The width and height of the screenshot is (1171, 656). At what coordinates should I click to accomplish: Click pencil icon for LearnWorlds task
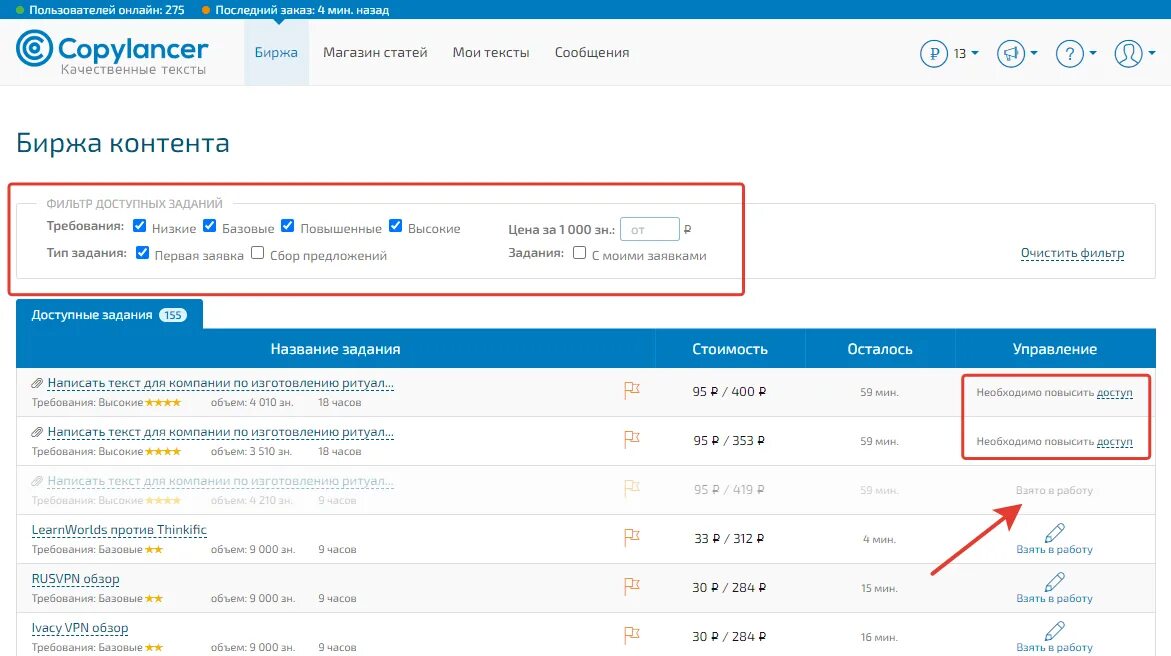click(x=1054, y=533)
